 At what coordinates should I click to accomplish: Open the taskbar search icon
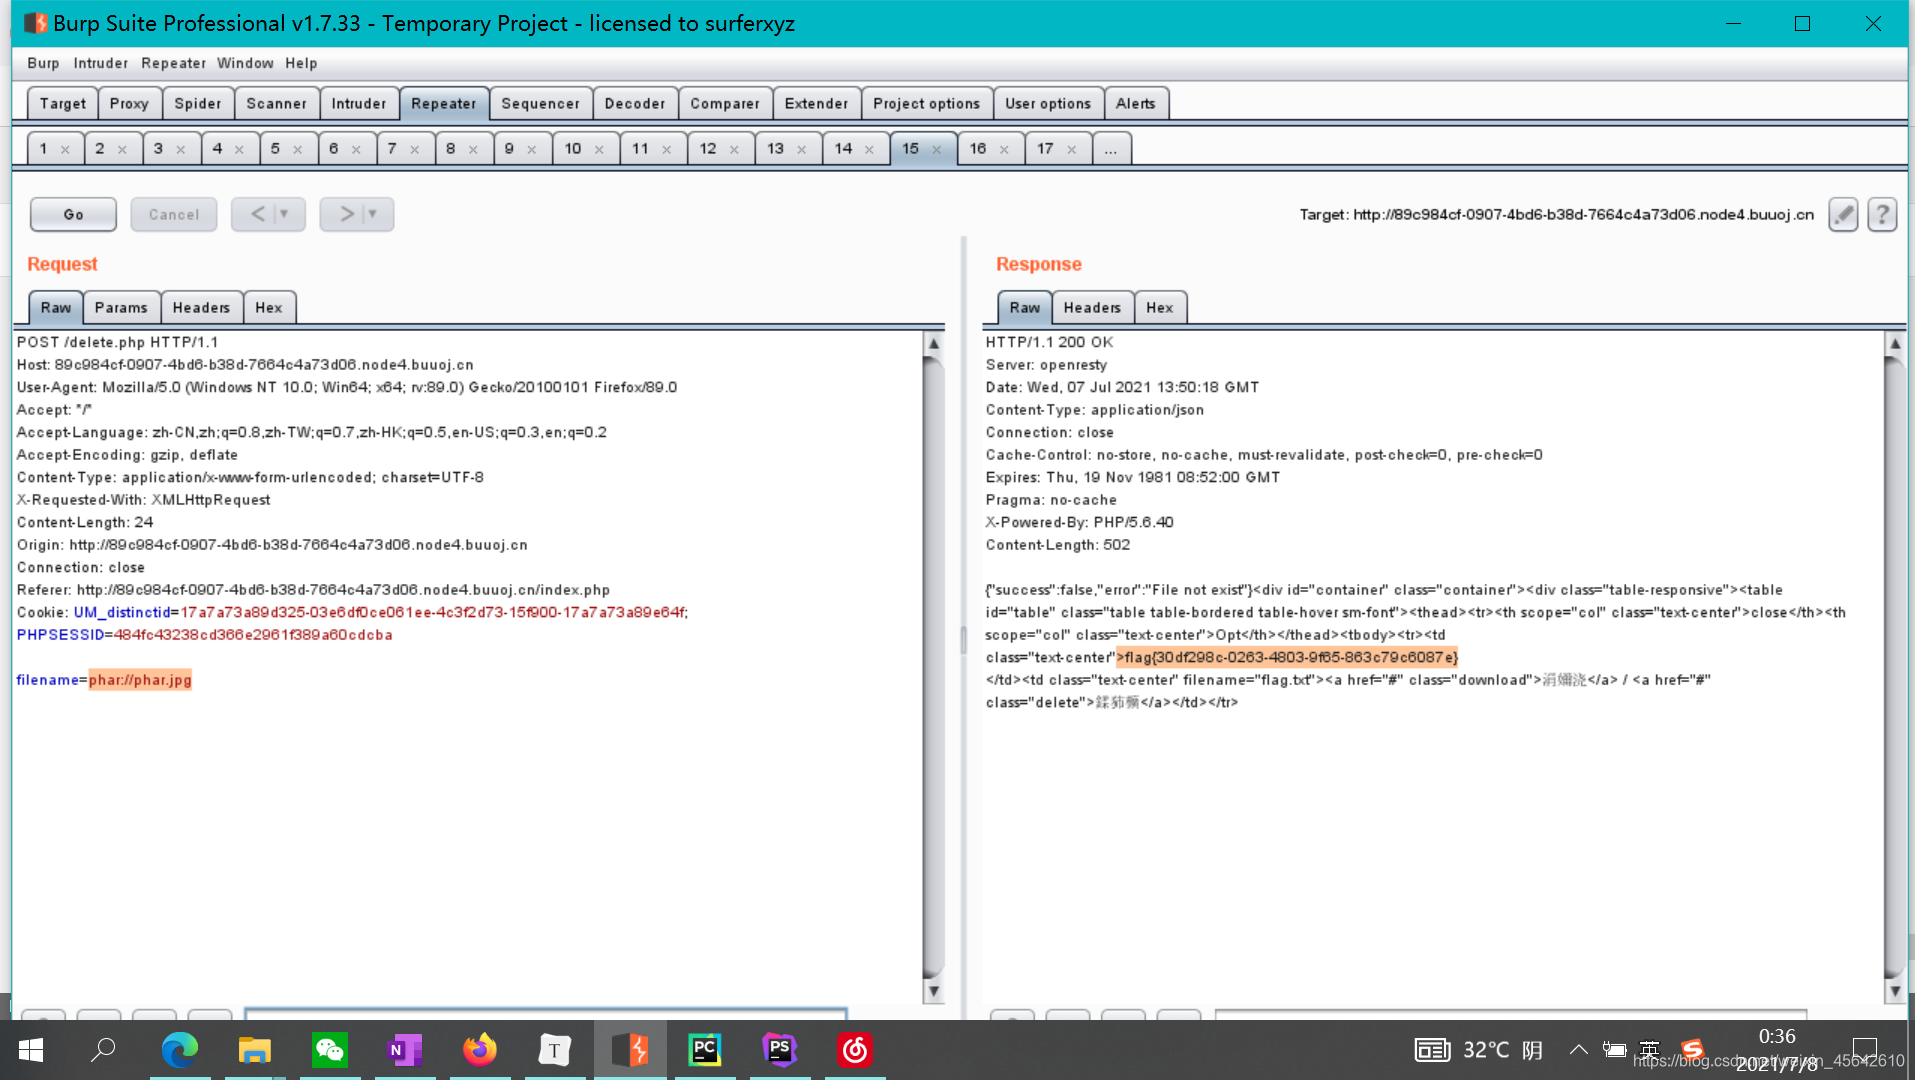(x=104, y=1049)
